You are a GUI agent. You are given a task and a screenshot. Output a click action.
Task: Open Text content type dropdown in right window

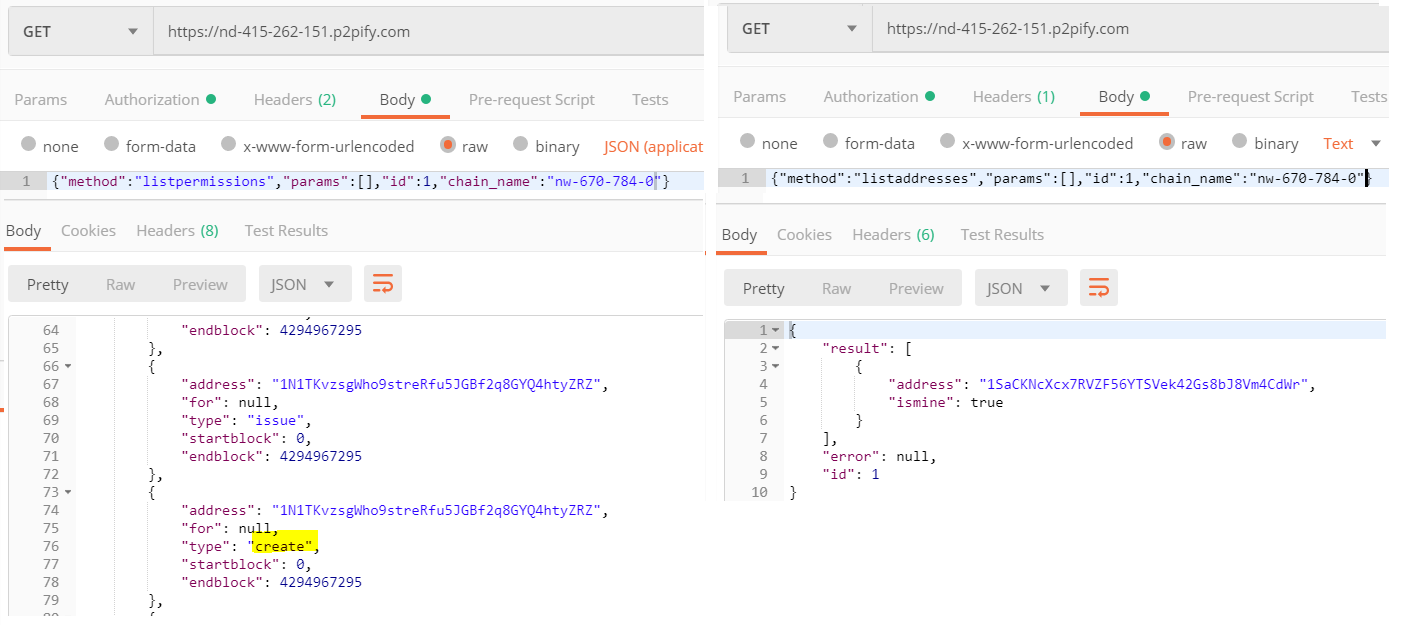point(1351,143)
